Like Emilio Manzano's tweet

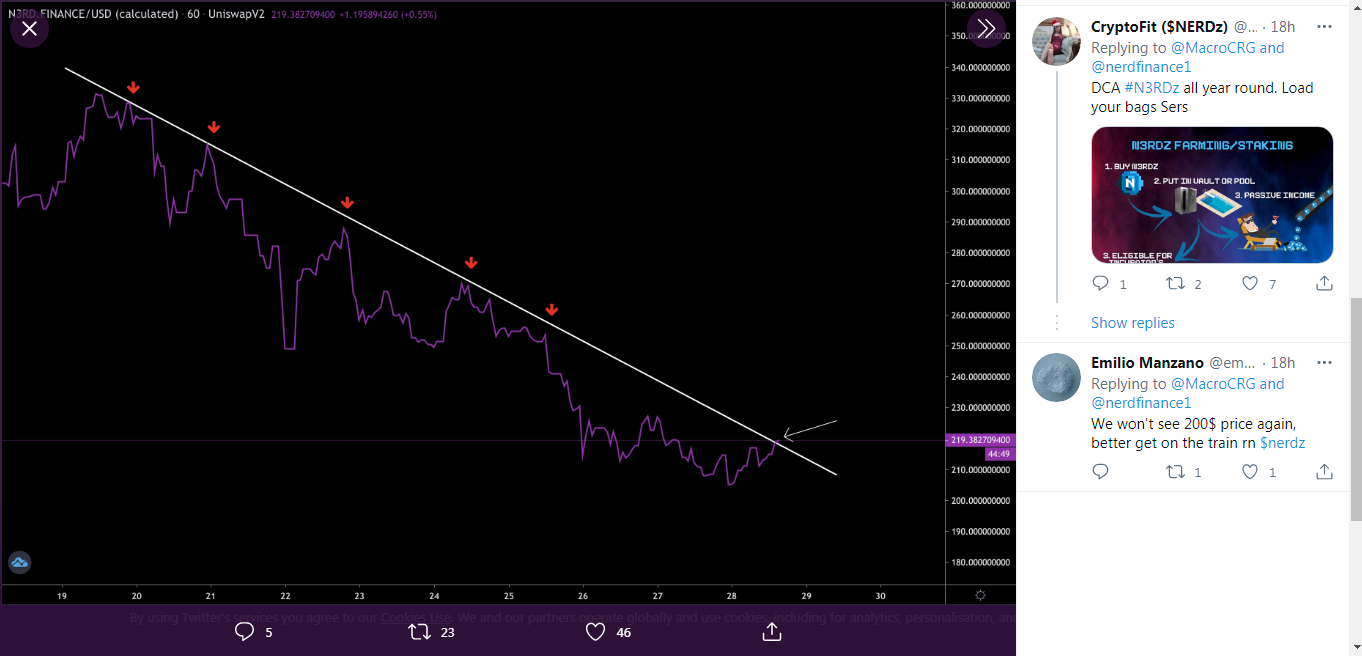[x=1250, y=471]
